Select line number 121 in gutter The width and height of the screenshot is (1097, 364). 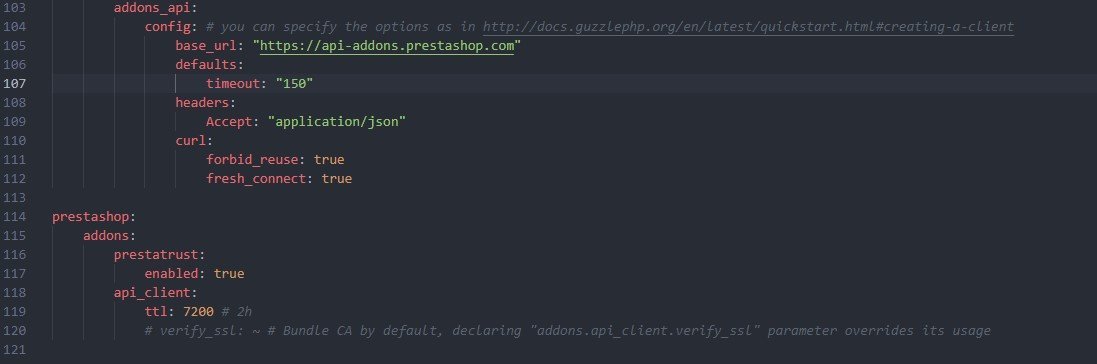(15, 349)
